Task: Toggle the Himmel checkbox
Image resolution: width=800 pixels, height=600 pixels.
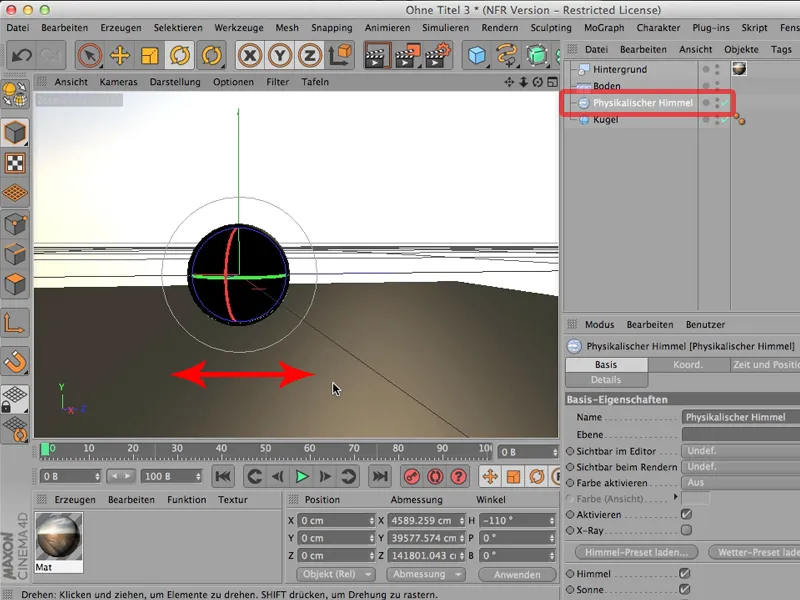Action: click(685, 574)
